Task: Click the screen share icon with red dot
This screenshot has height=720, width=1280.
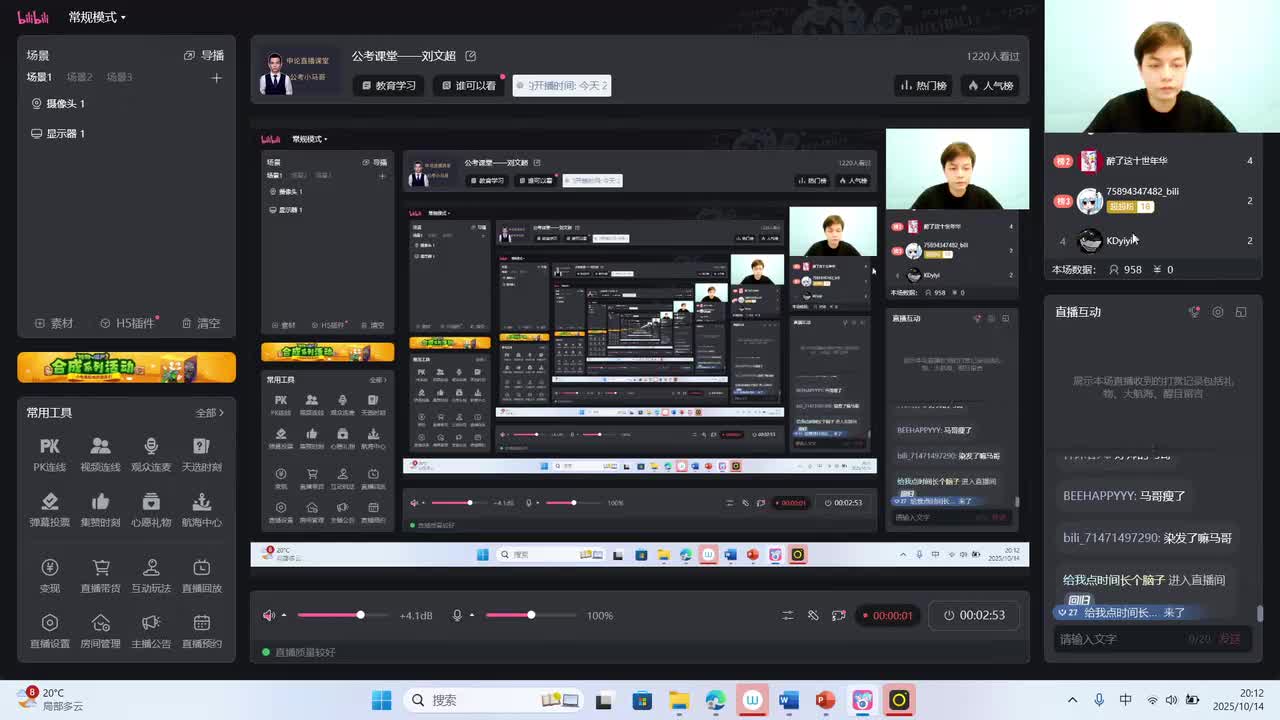Action: click(x=838, y=615)
